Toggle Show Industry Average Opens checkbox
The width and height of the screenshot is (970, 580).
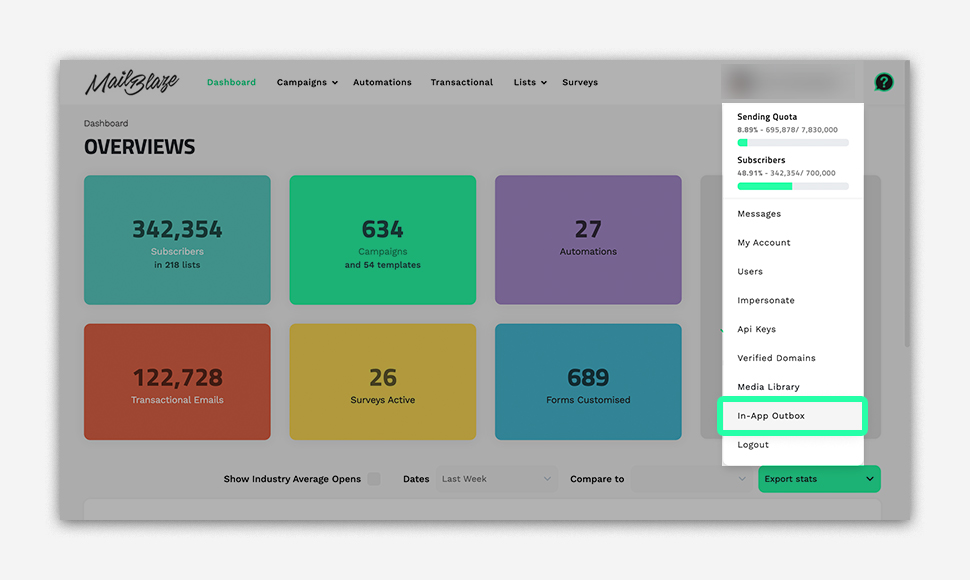(374, 479)
